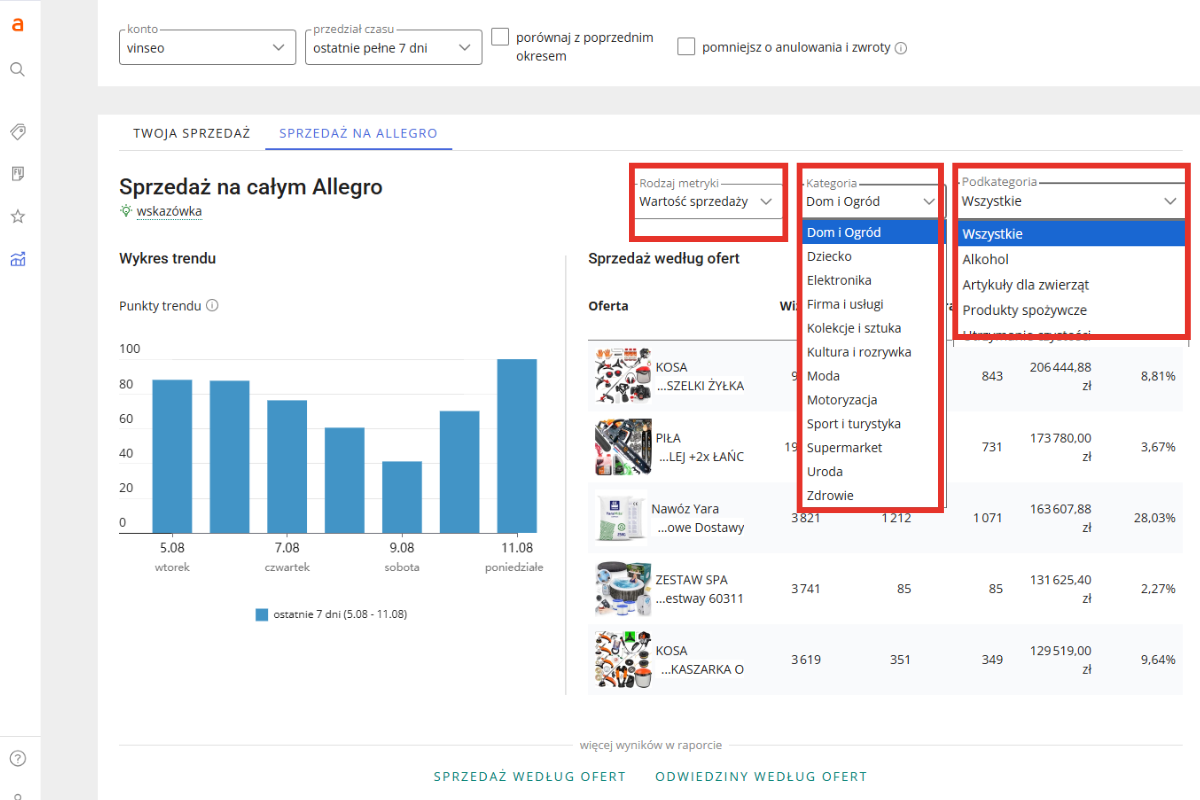Click the 5.08 Tuesday trend bar
This screenshot has height=800, width=1200.
pos(172,455)
